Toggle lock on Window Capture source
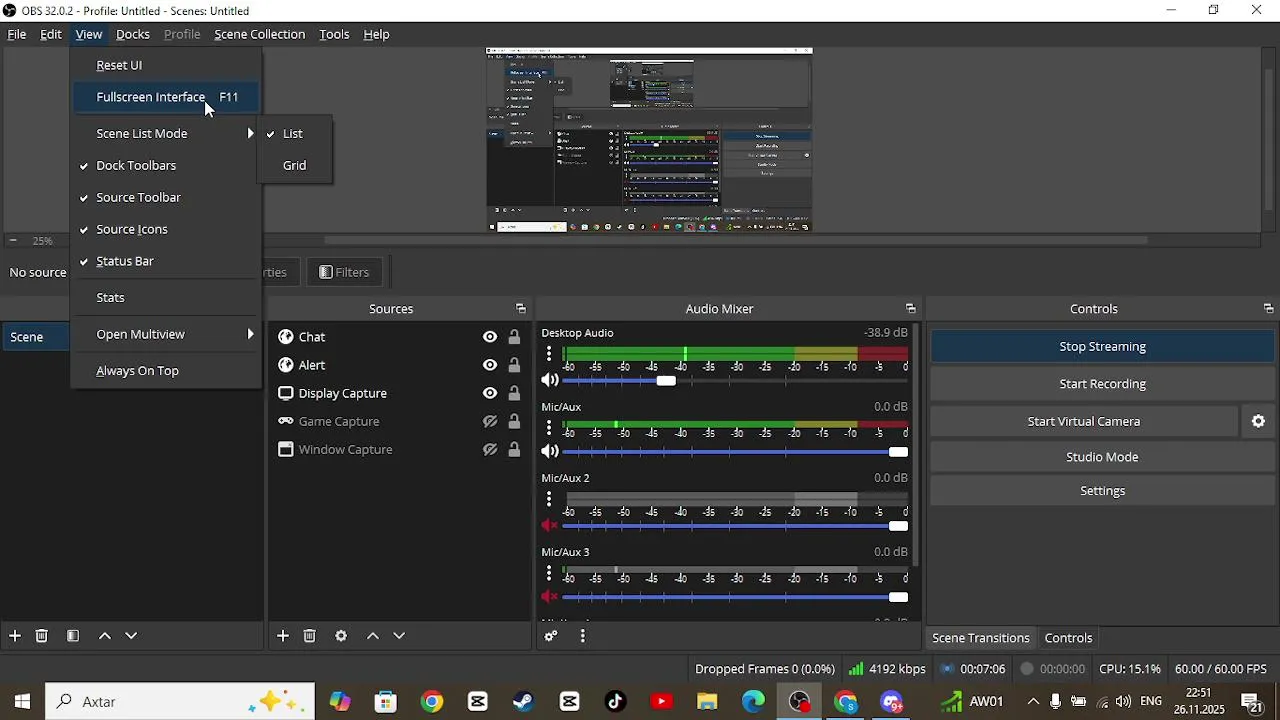The width and height of the screenshot is (1280, 720). (x=514, y=449)
